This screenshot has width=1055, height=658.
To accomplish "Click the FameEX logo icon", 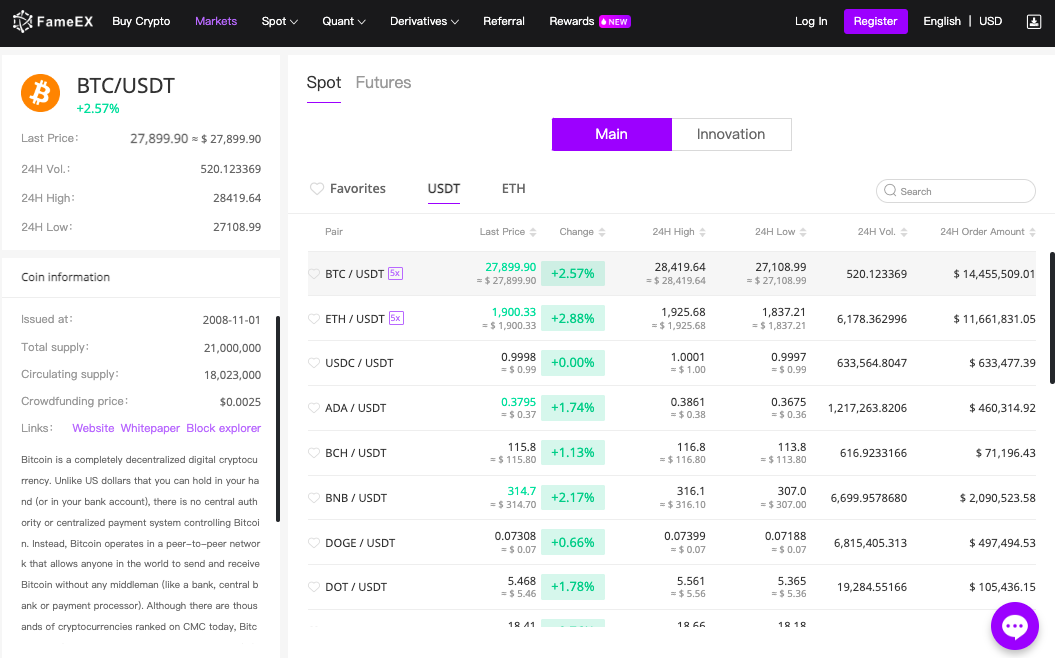I will click(23, 21).
